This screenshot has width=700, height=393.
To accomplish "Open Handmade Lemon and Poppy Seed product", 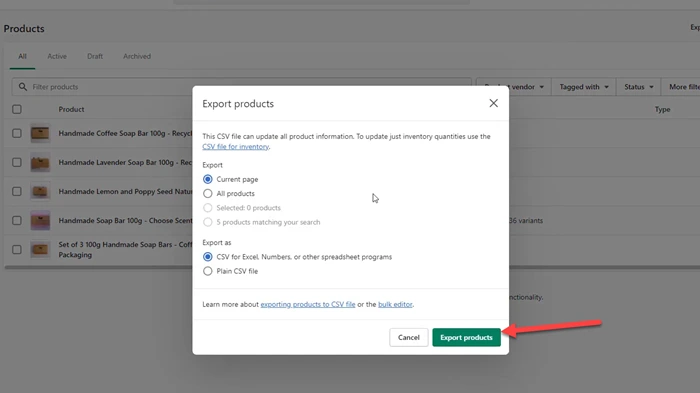I will point(125,192).
